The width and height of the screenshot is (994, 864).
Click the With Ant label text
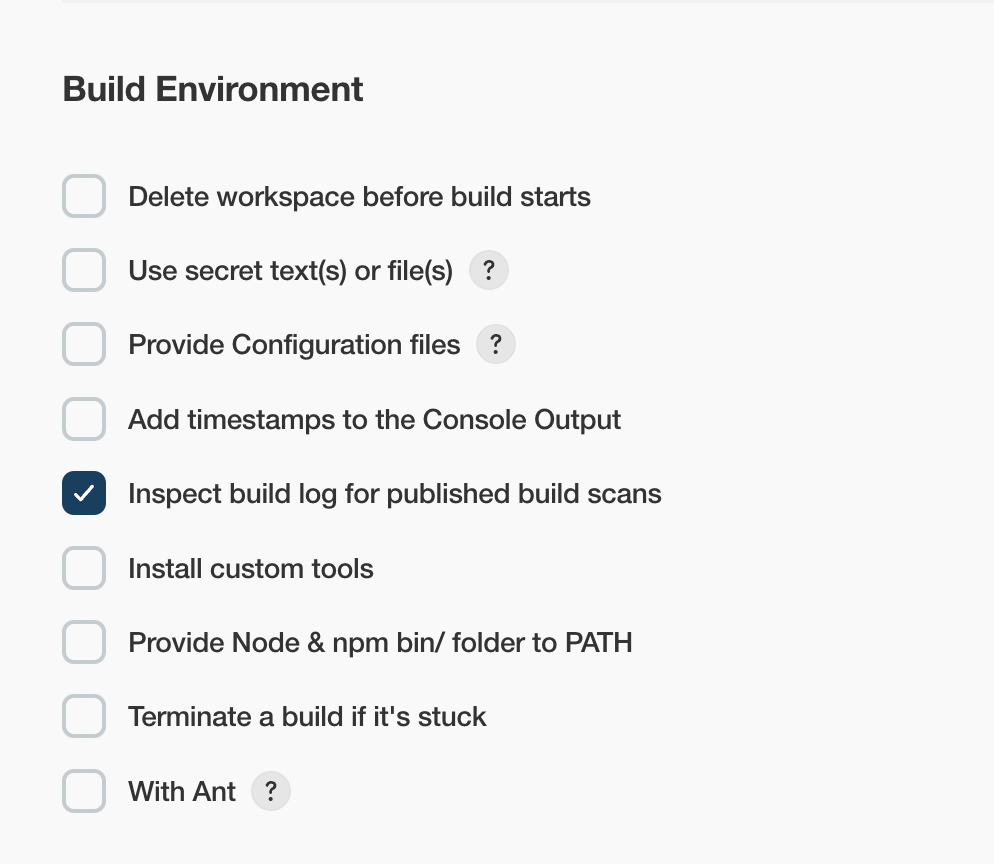[182, 792]
